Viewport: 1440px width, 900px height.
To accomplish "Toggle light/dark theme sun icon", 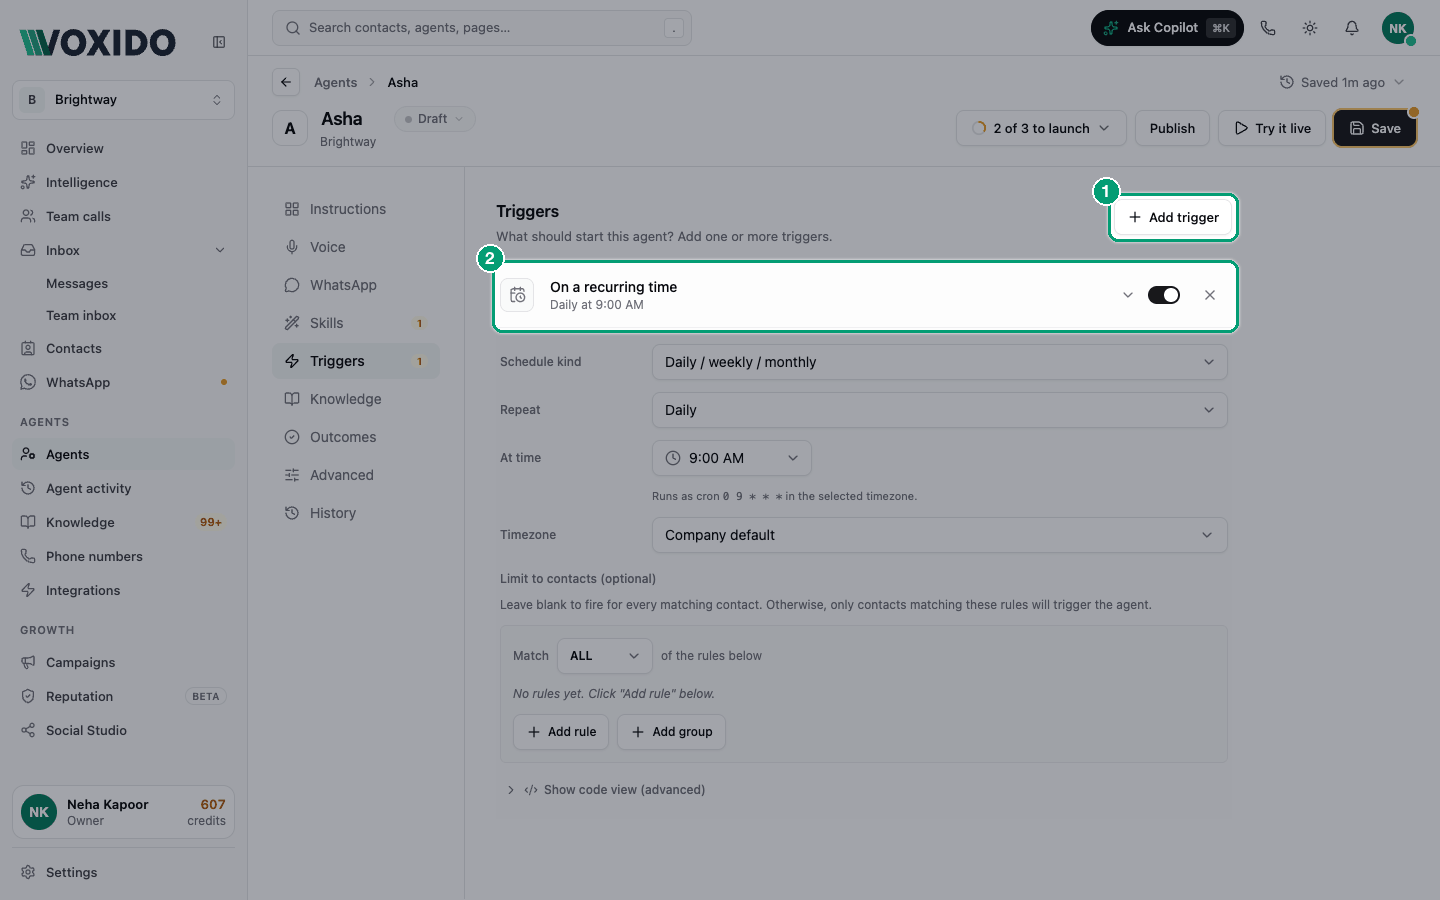I will (x=1310, y=28).
